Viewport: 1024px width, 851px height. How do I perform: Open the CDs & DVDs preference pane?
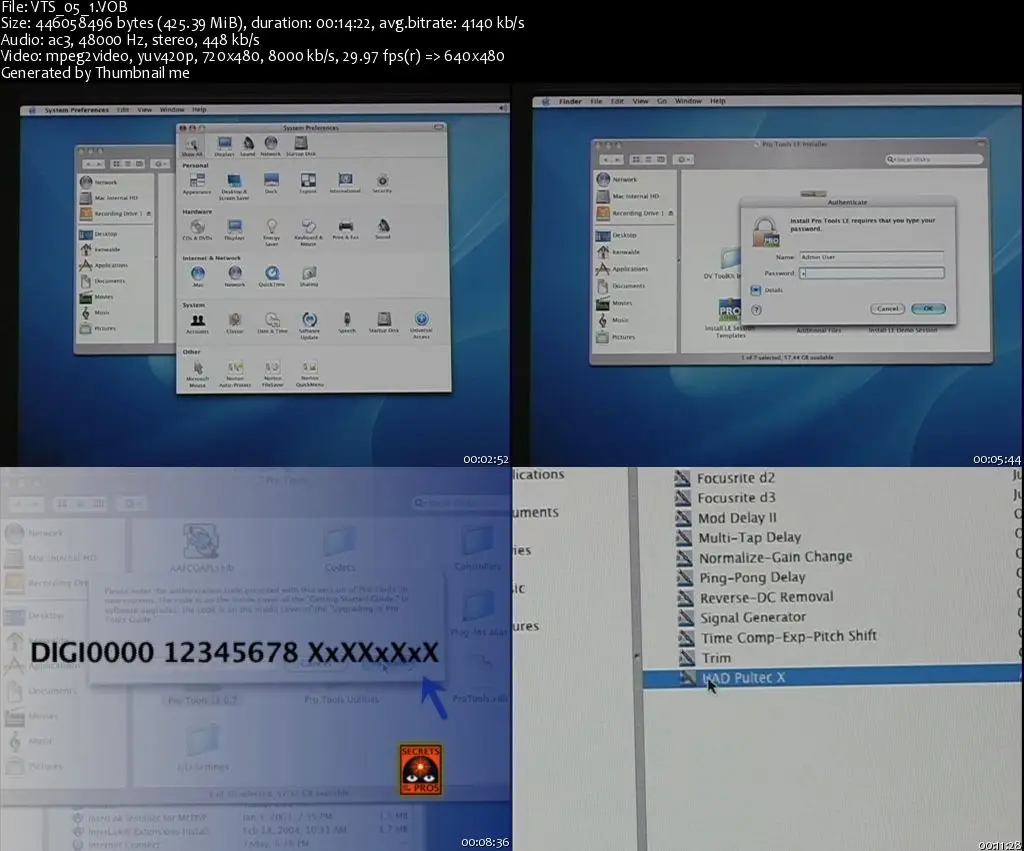coord(197,230)
